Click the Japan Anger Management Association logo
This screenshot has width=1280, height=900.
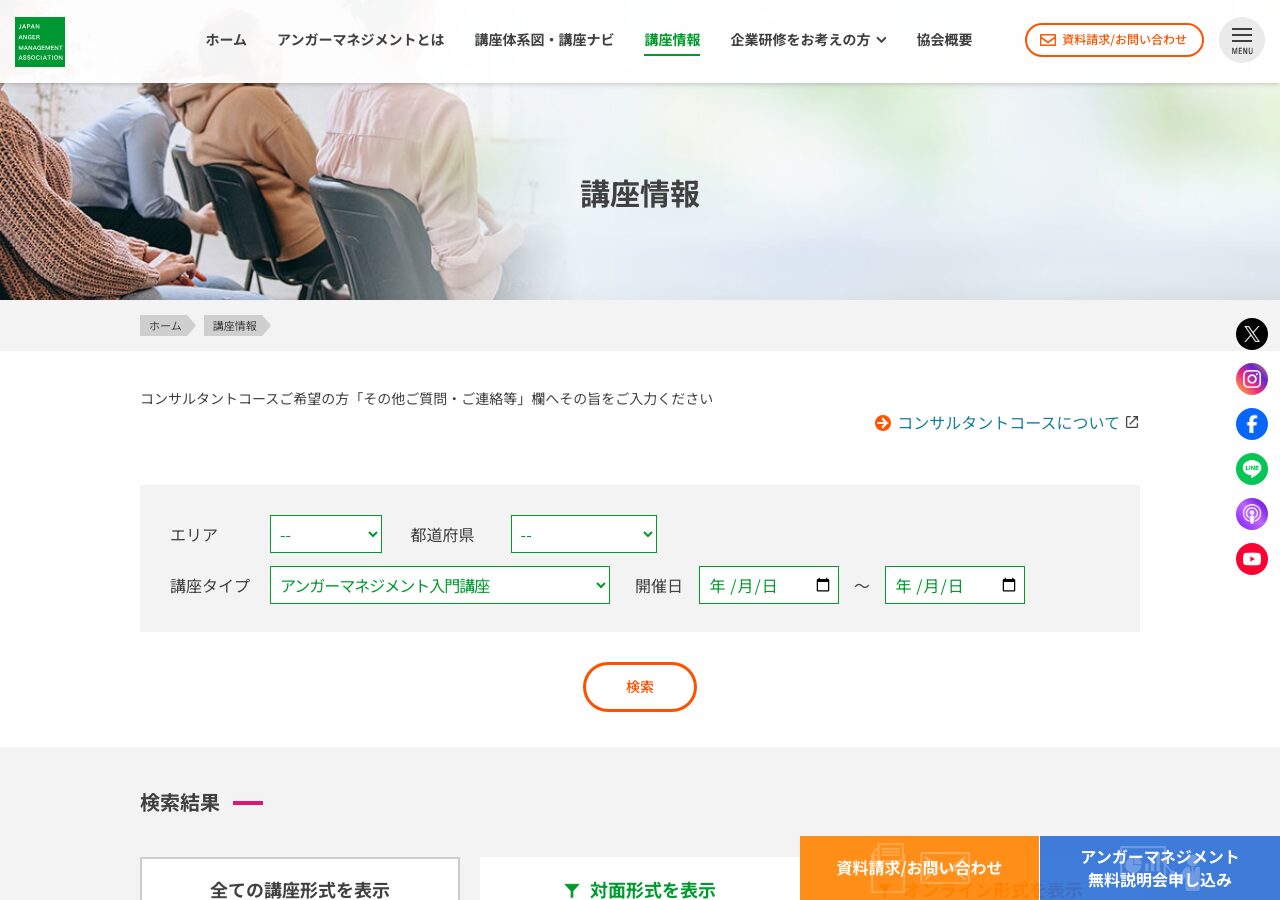40,42
